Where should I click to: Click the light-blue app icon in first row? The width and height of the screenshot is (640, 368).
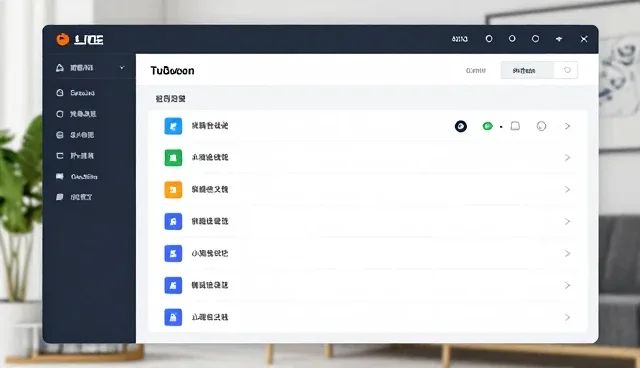[173, 126]
